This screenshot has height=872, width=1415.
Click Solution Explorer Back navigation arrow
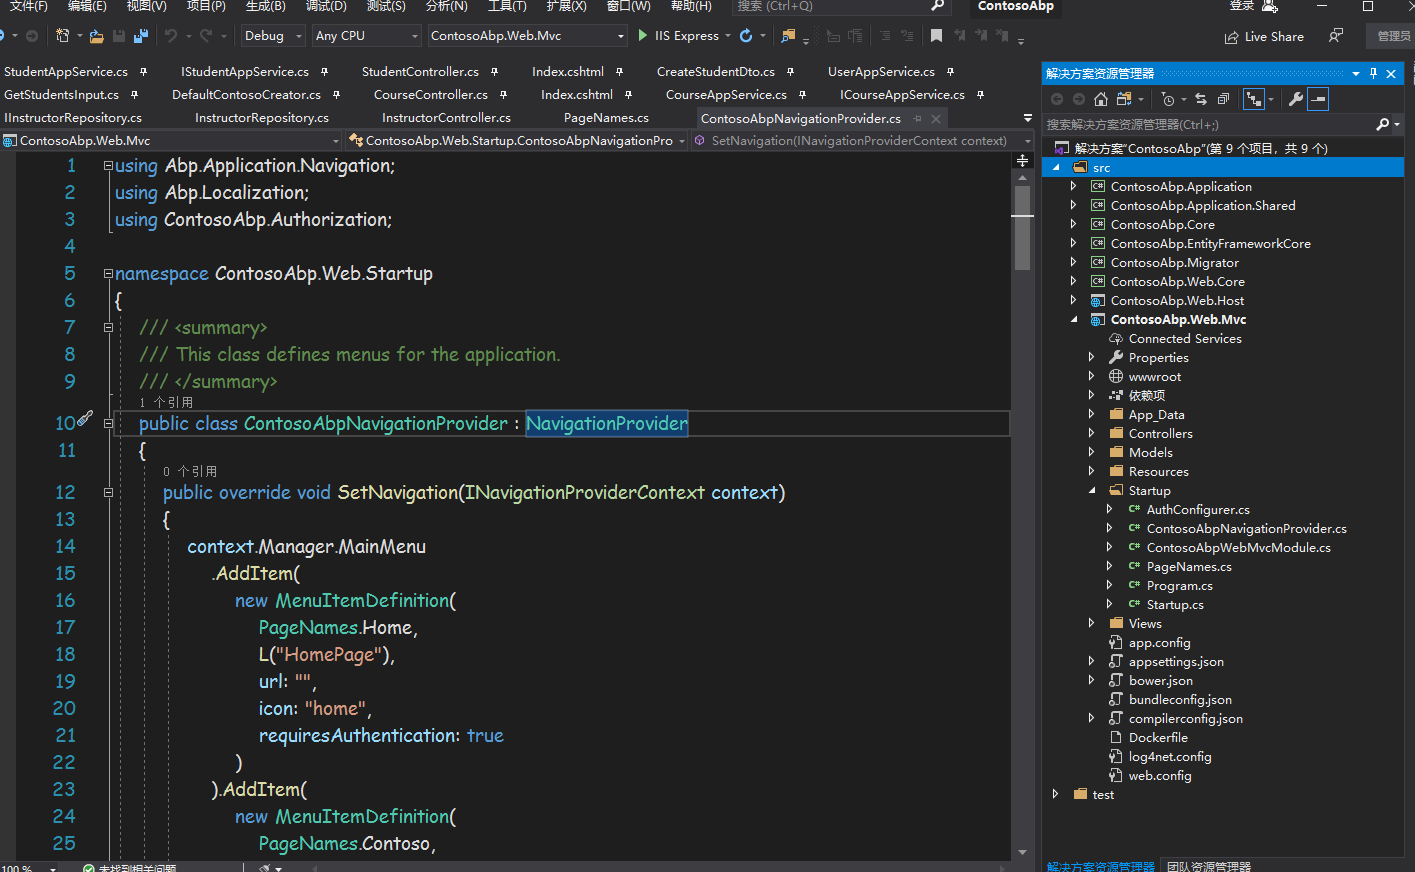[1057, 99]
